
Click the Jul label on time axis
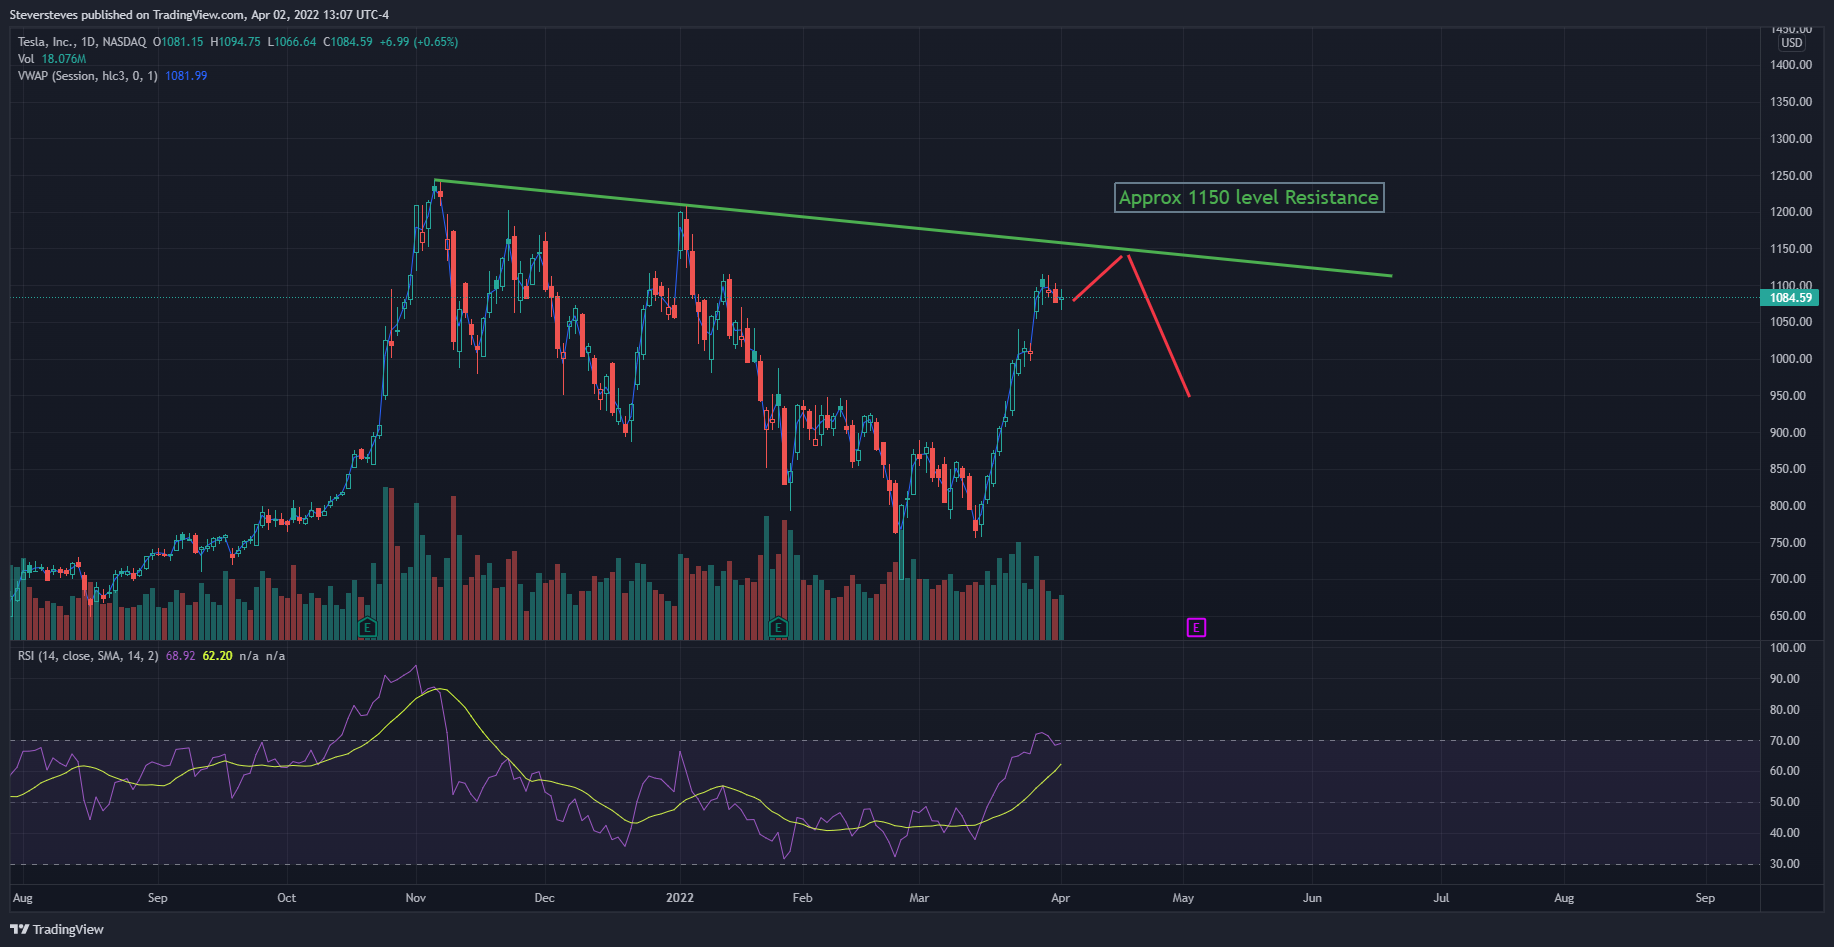1441,898
